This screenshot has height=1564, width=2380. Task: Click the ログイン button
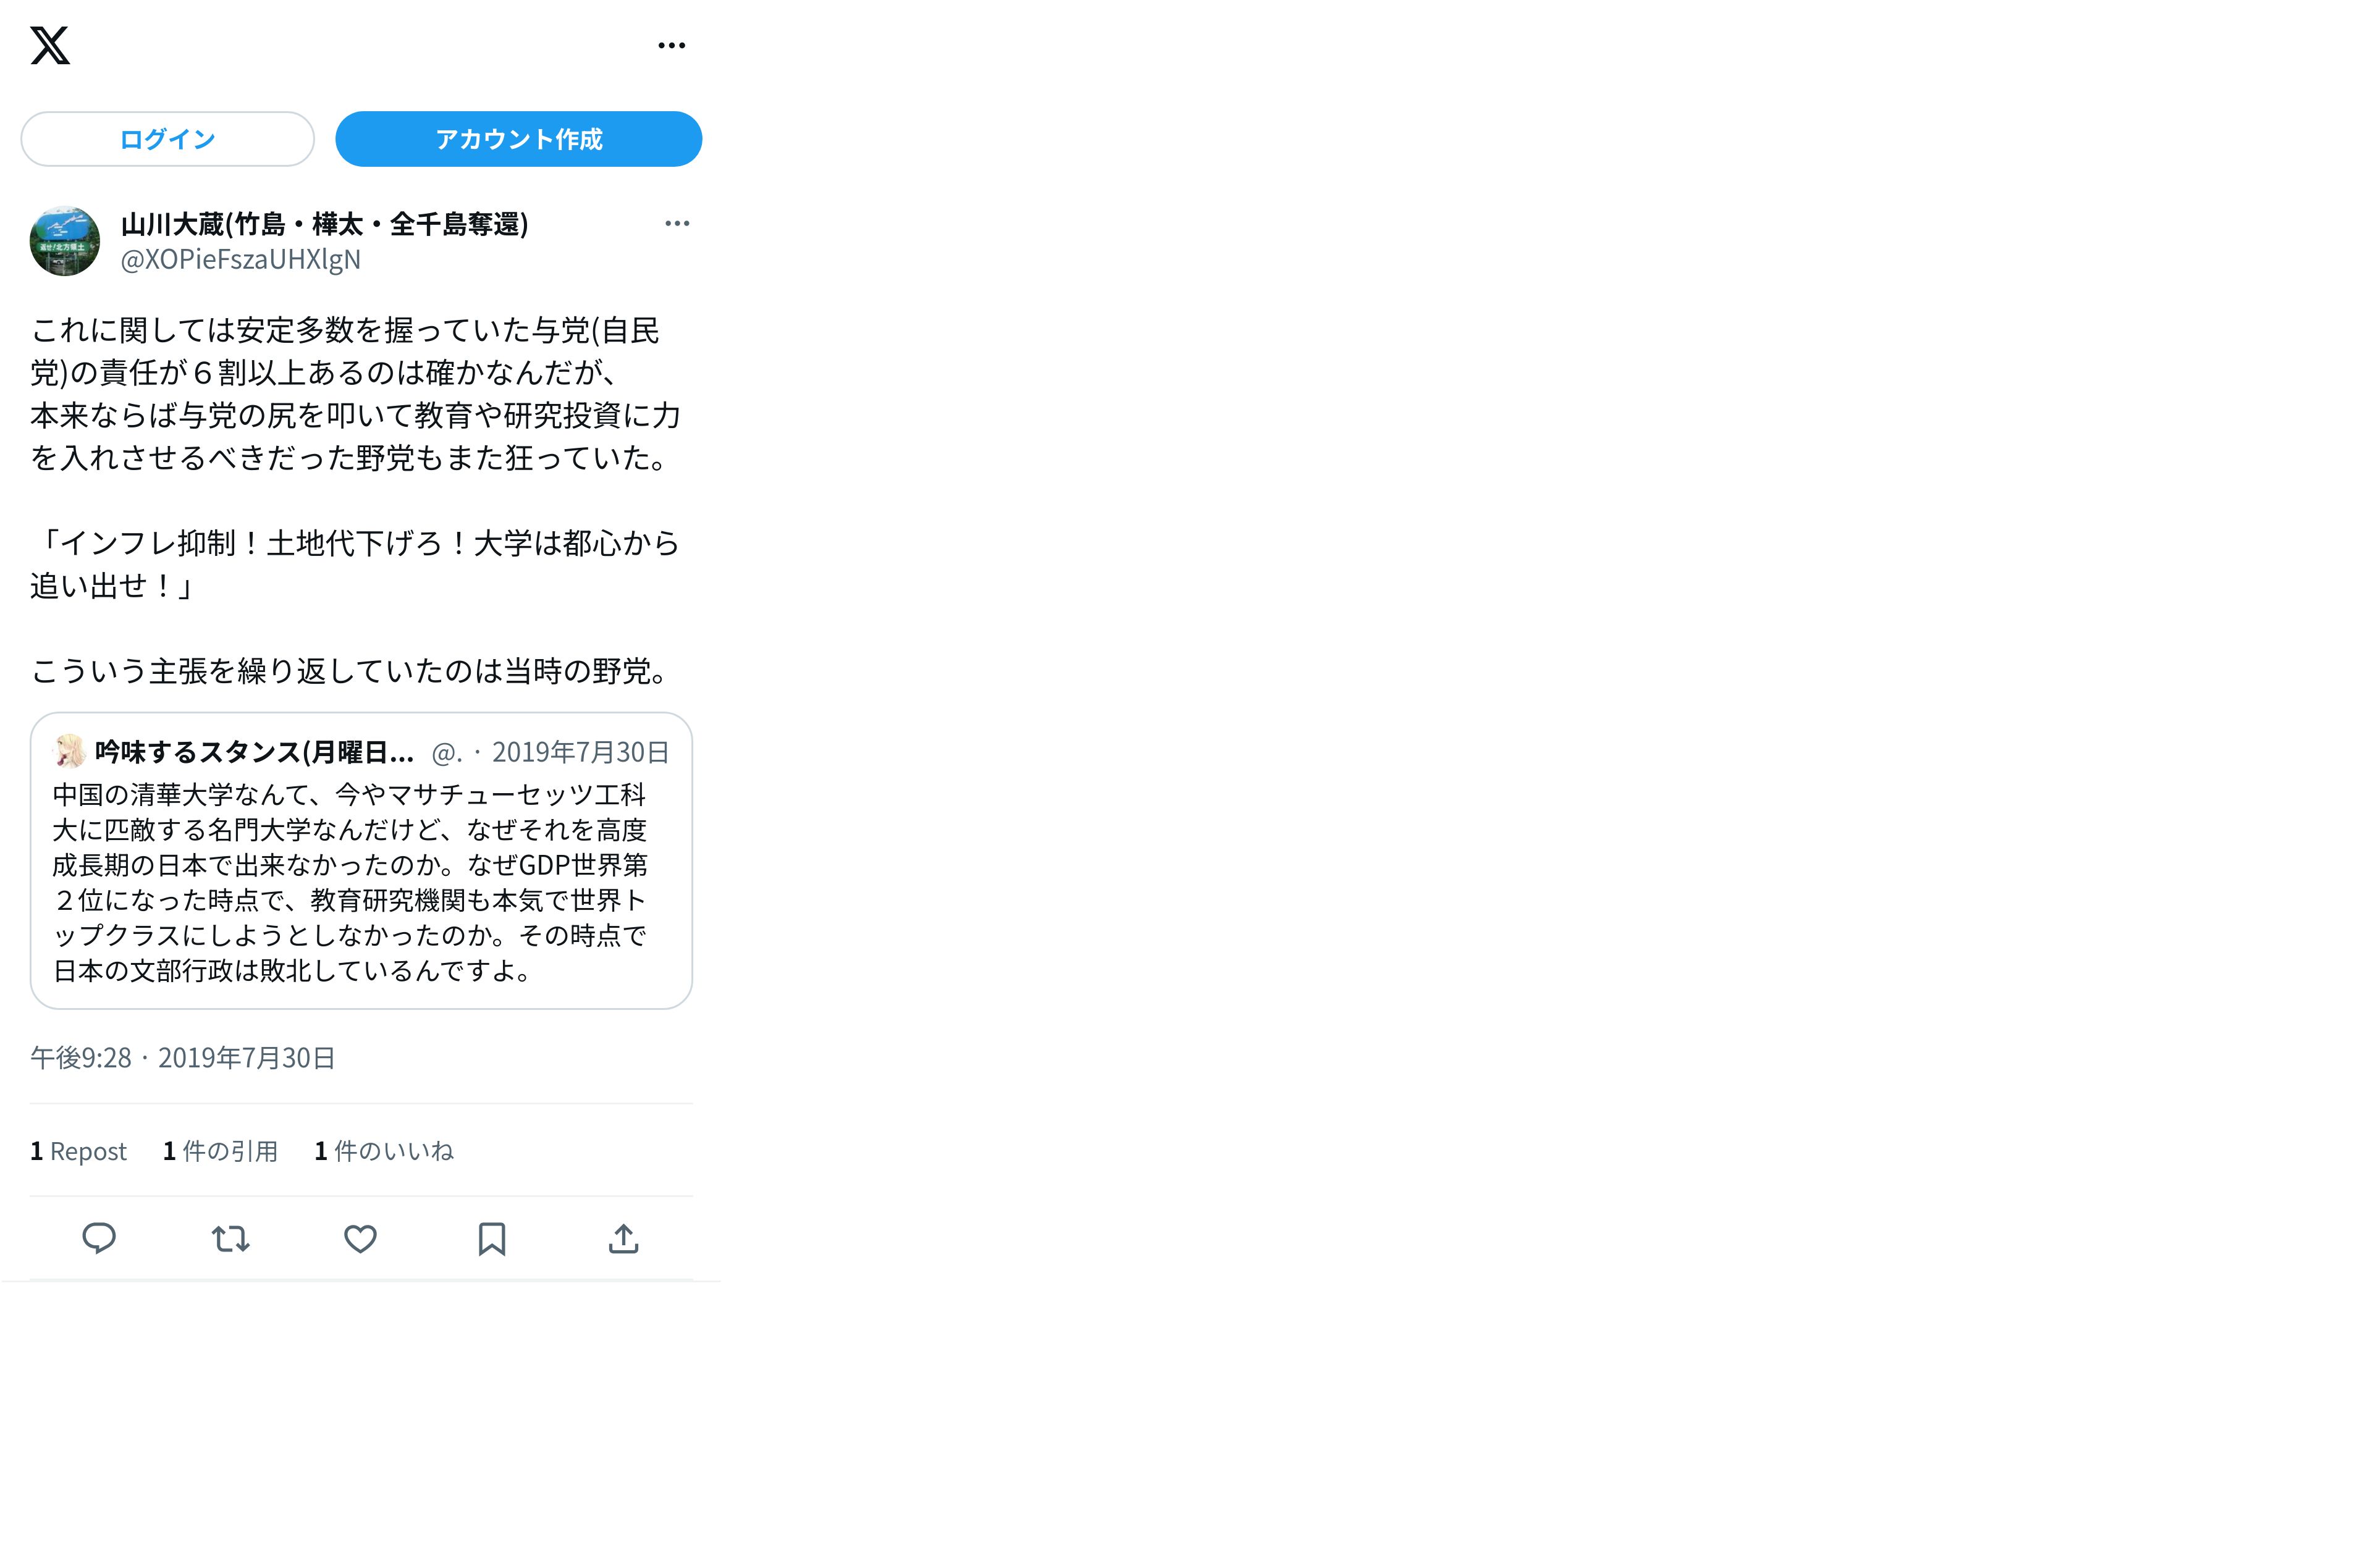[x=168, y=139]
